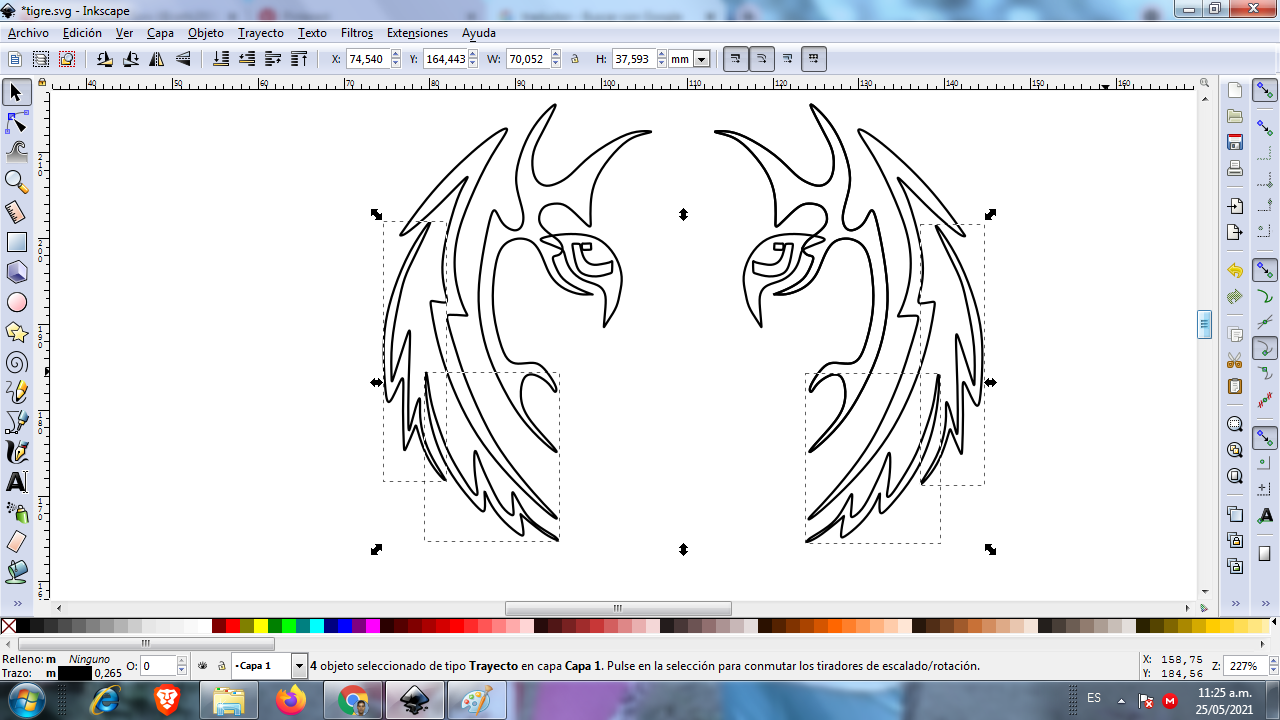Undo last action with yellow arrow

coord(1235,271)
